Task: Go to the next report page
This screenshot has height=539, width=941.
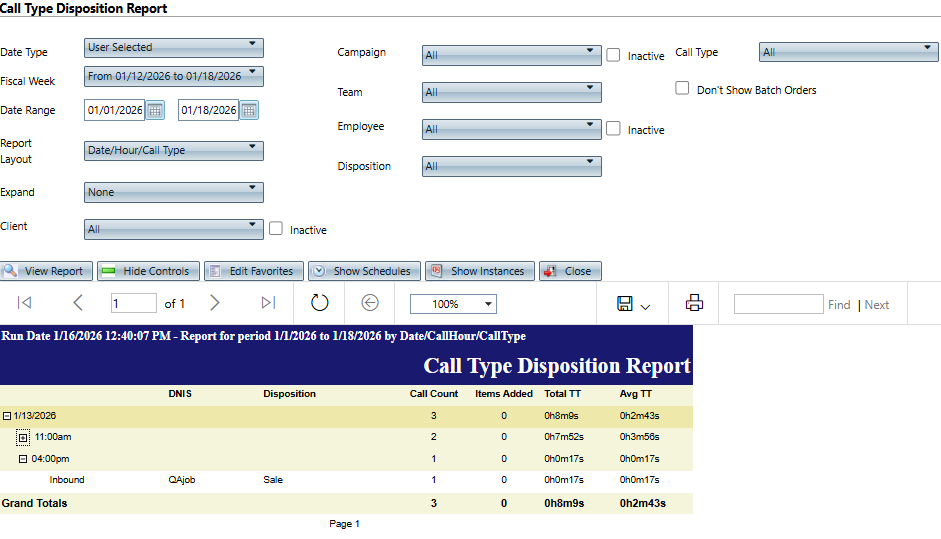Action: pyautogui.click(x=214, y=303)
